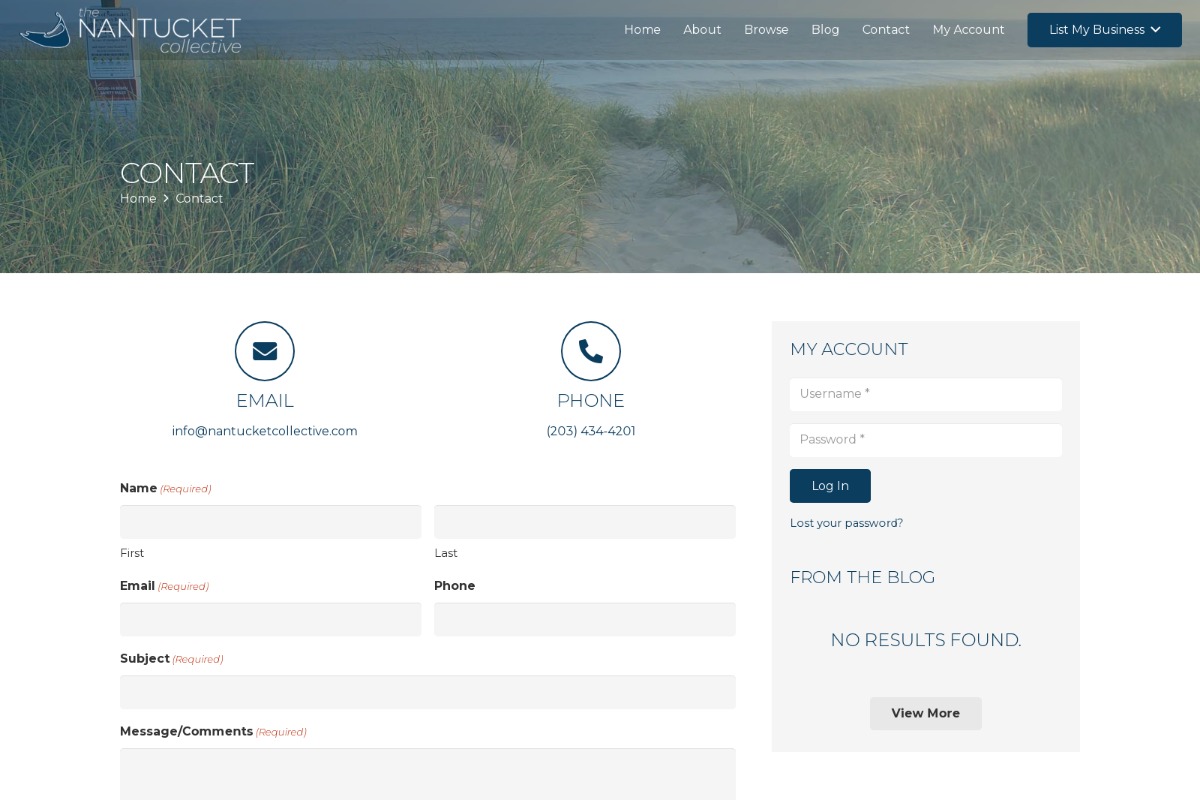Click the Home breadcrumb link
1200x800 pixels.
tap(138, 199)
